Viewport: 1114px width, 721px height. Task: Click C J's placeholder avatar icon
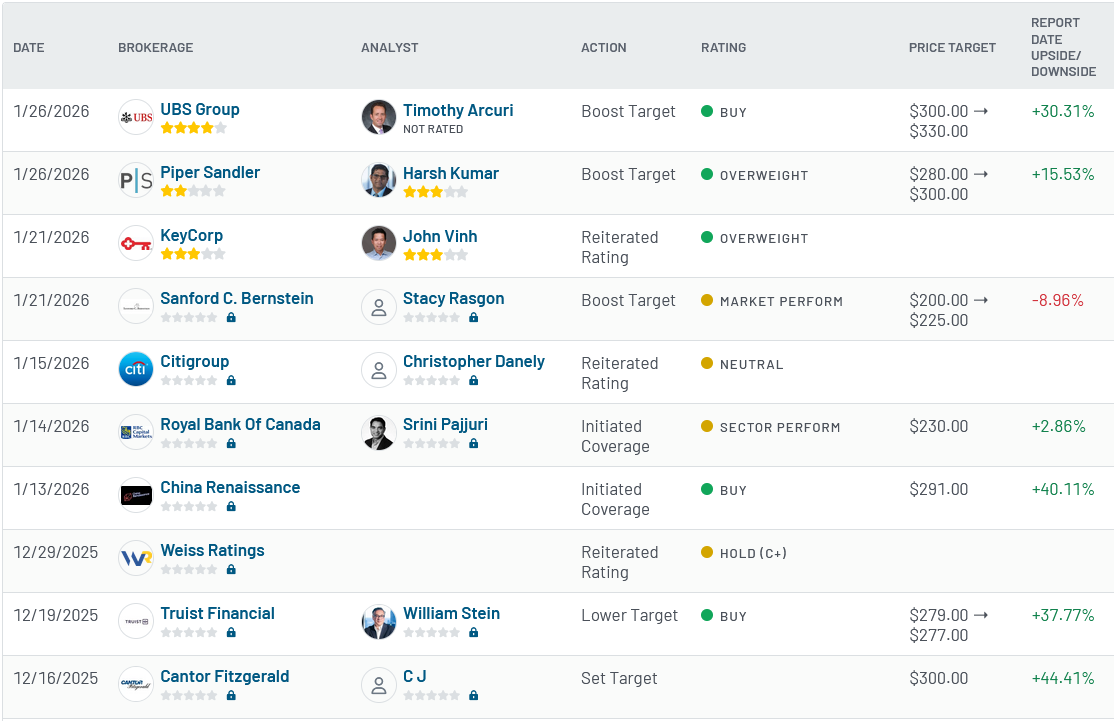point(379,685)
